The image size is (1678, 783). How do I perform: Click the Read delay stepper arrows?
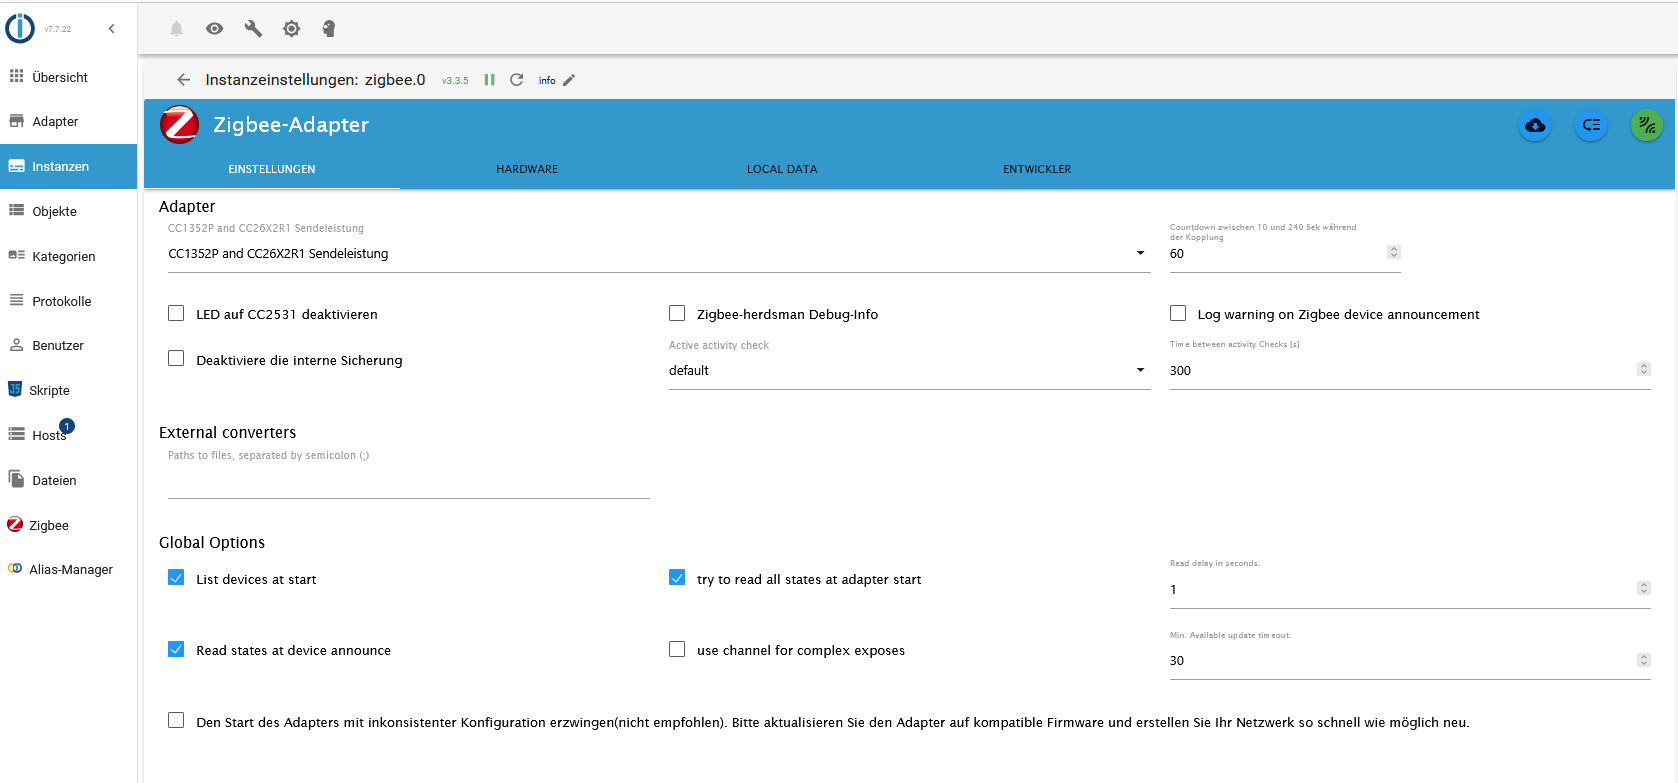tap(1644, 588)
